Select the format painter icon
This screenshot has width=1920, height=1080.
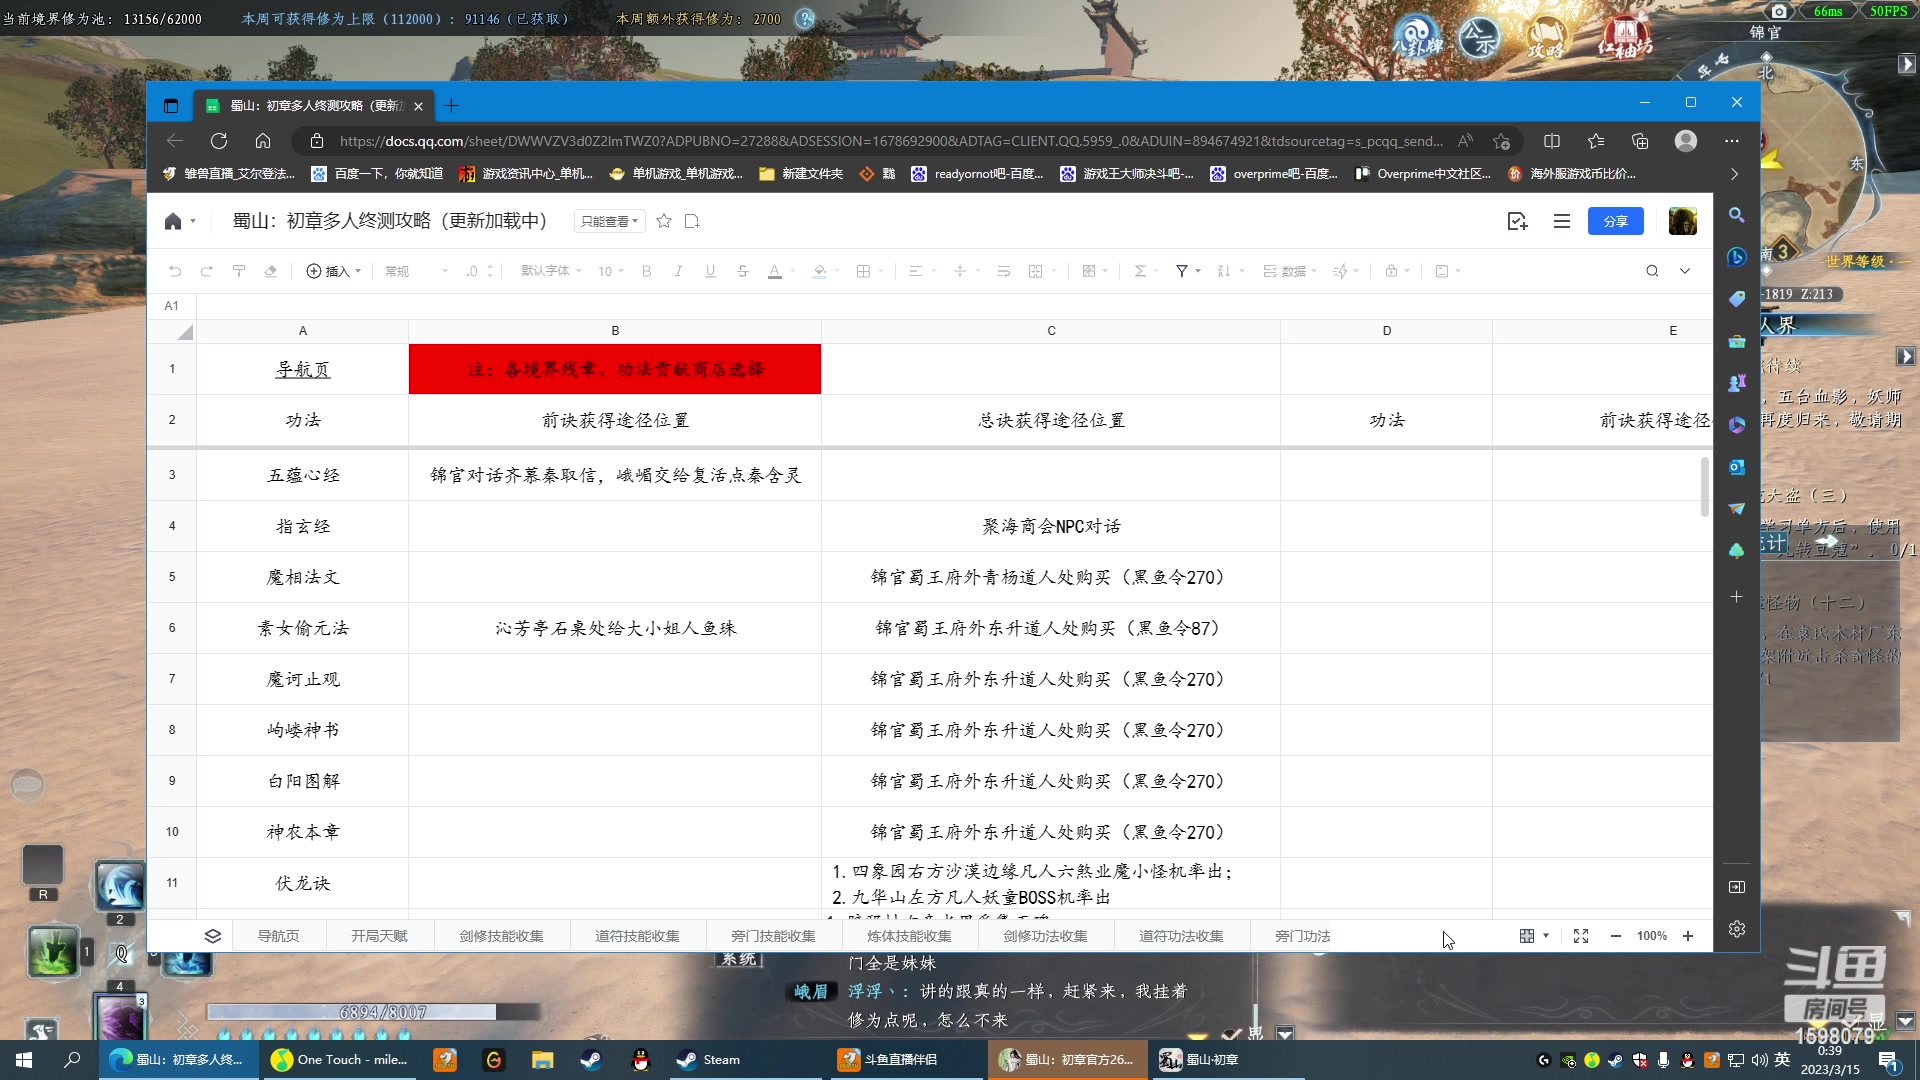point(239,271)
